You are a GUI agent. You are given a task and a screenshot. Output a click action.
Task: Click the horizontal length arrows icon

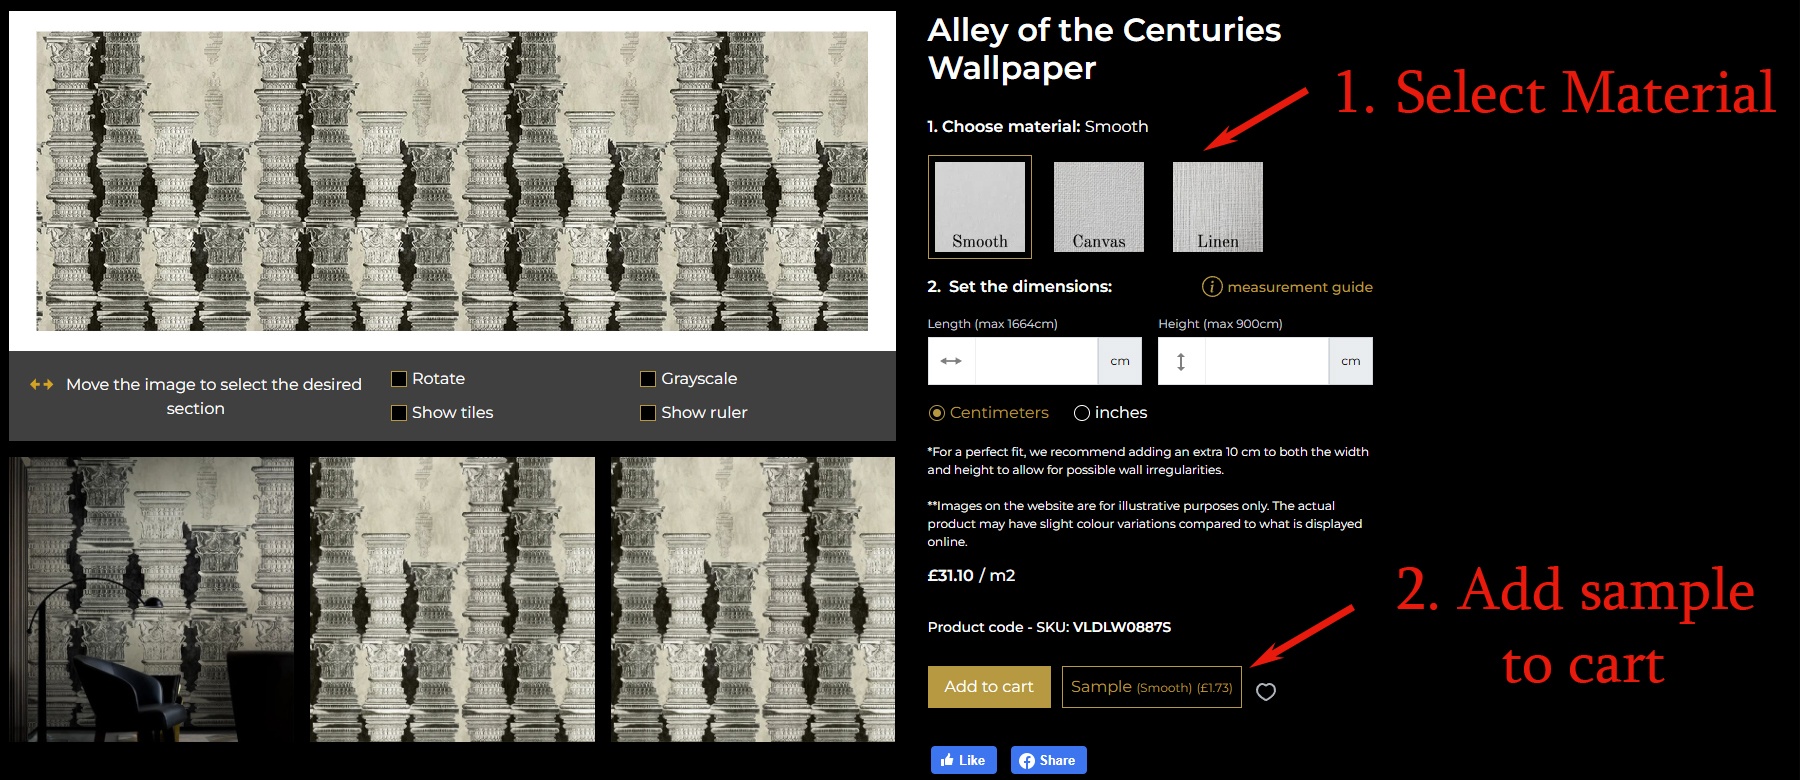click(951, 361)
